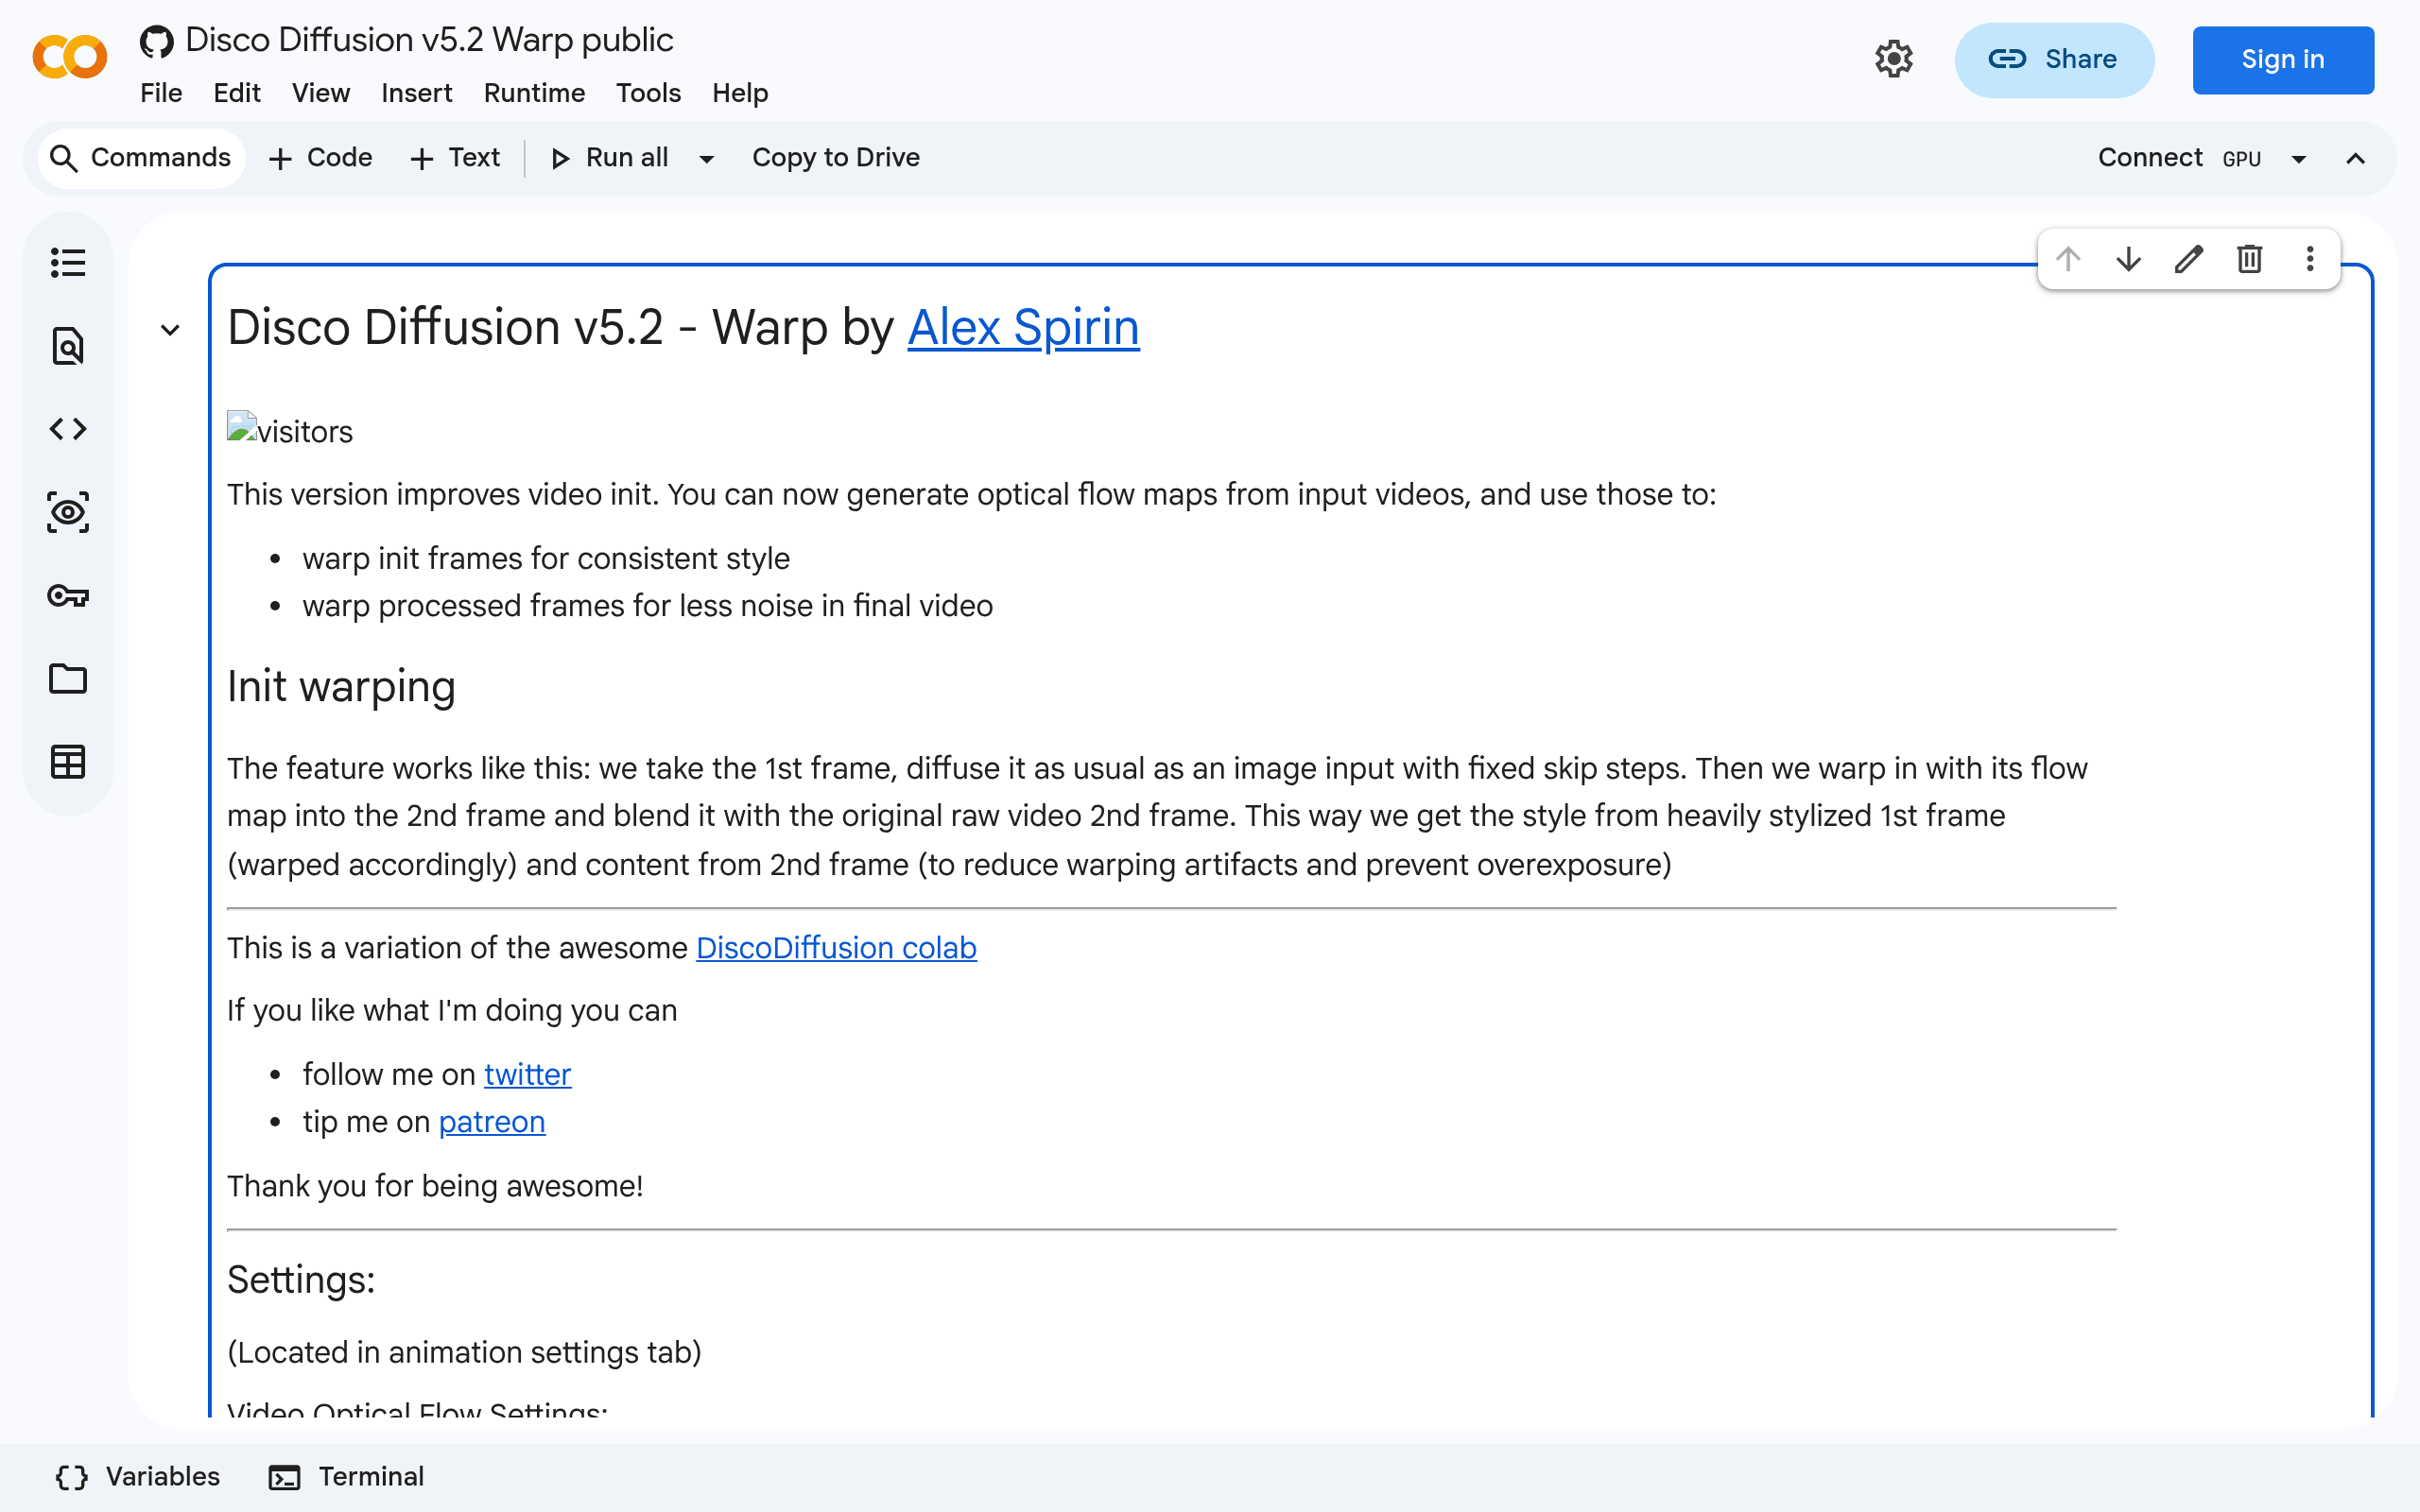Open the File menu
Screen dimensions: 2420x1512
click(x=161, y=93)
